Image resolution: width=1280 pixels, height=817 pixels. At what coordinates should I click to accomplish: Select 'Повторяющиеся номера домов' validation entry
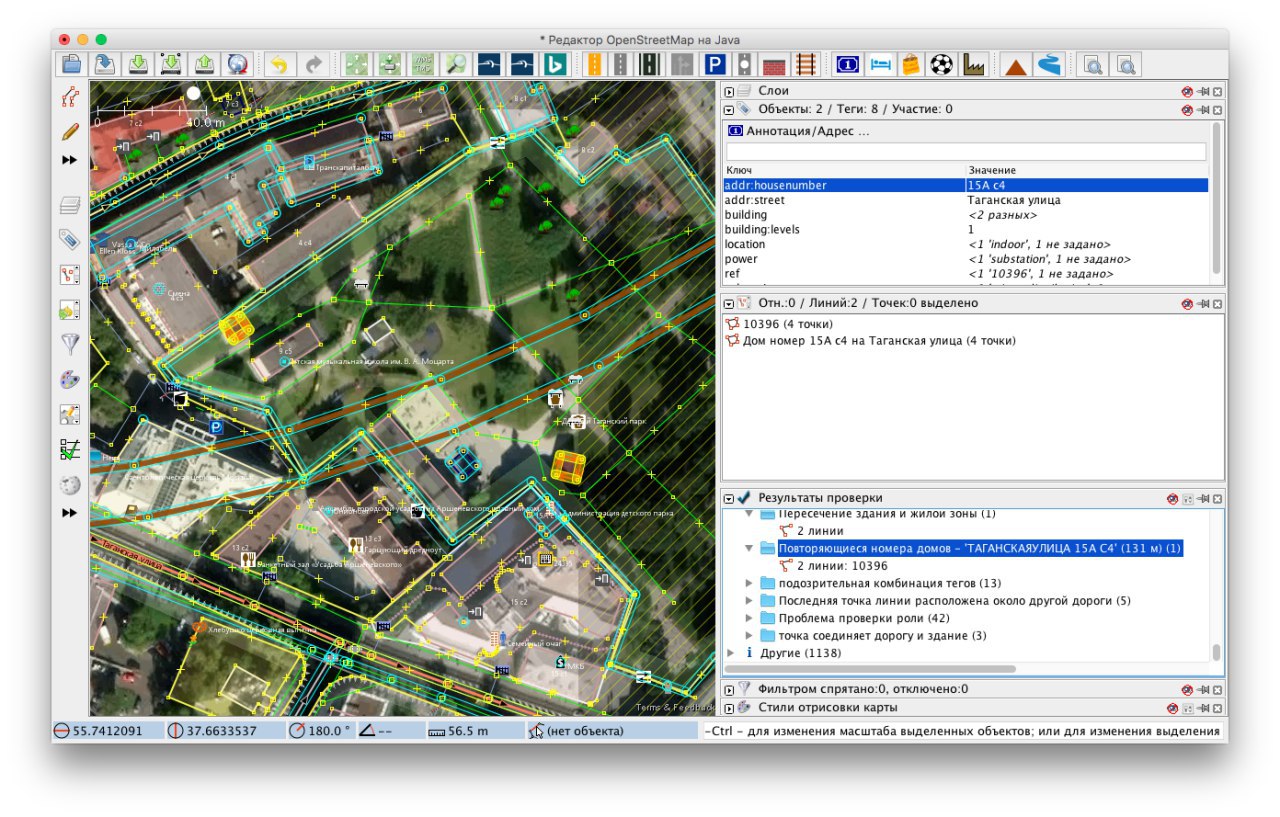tap(980, 548)
